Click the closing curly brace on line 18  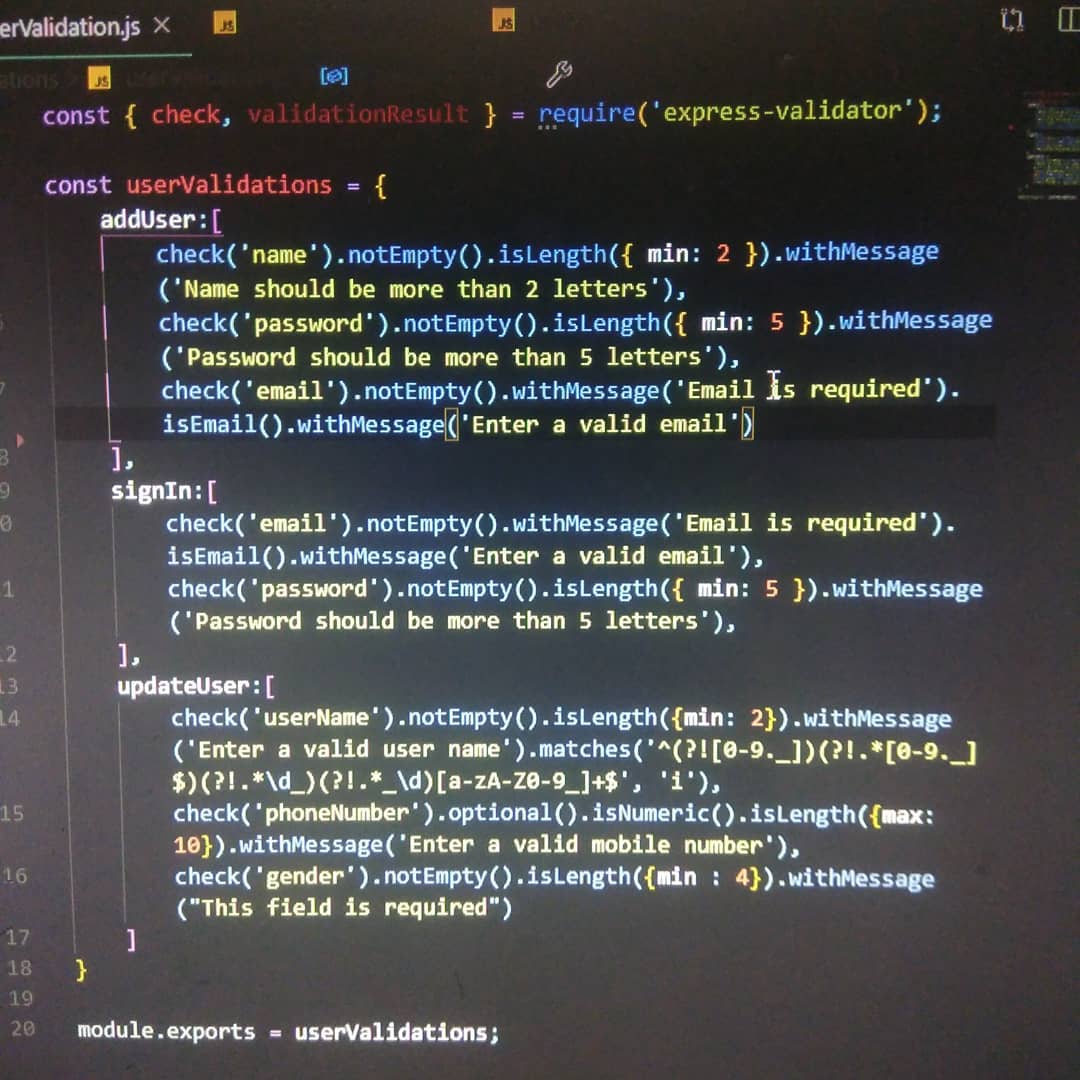81,970
